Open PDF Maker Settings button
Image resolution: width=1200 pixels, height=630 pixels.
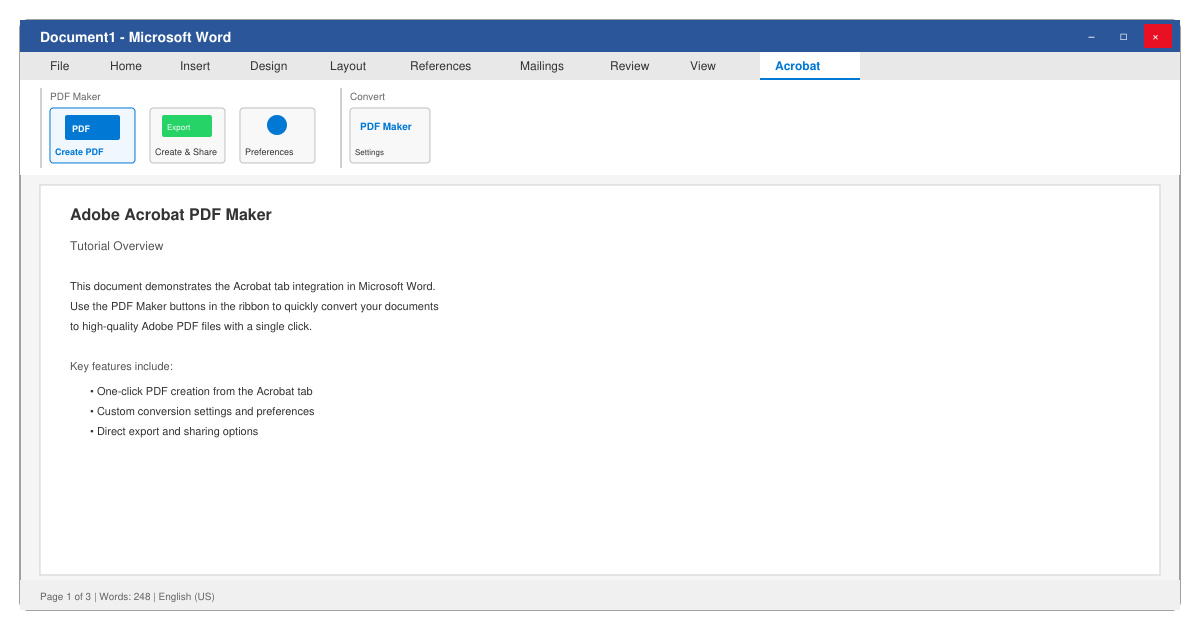390,136
